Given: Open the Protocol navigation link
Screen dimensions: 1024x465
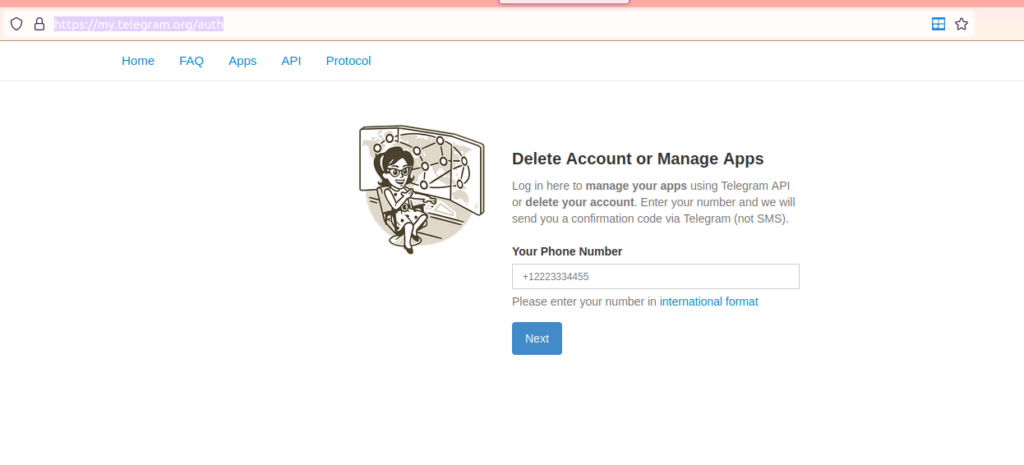Looking at the screenshot, I should pos(348,61).
